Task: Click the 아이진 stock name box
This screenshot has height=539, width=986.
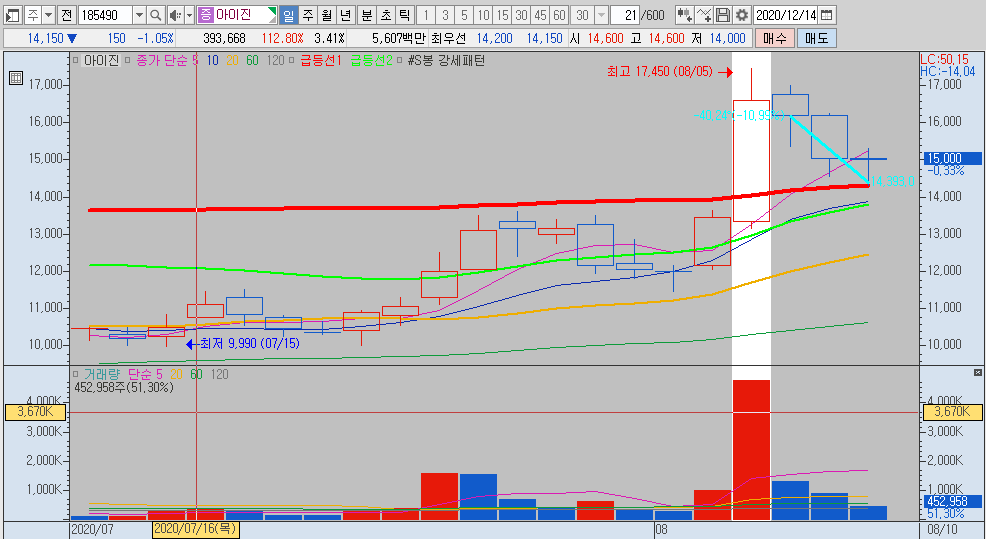Action: [x=237, y=15]
